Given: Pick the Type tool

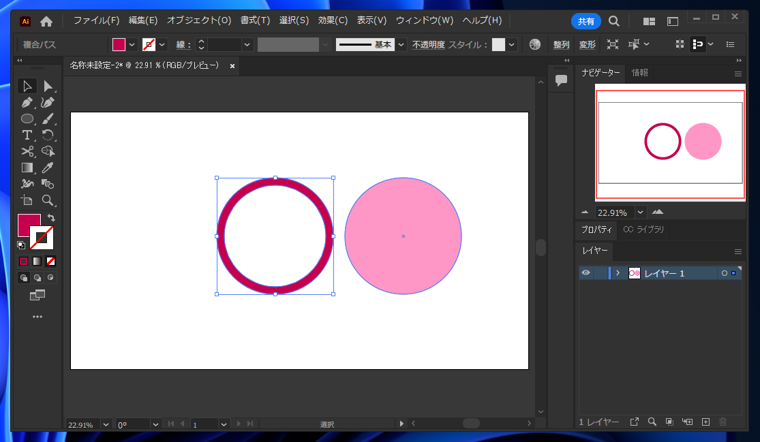Looking at the screenshot, I should tap(27, 135).
